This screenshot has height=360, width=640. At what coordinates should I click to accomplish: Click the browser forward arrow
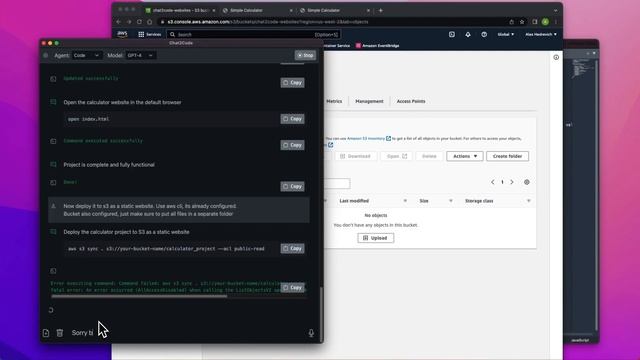tap(129, 22)
